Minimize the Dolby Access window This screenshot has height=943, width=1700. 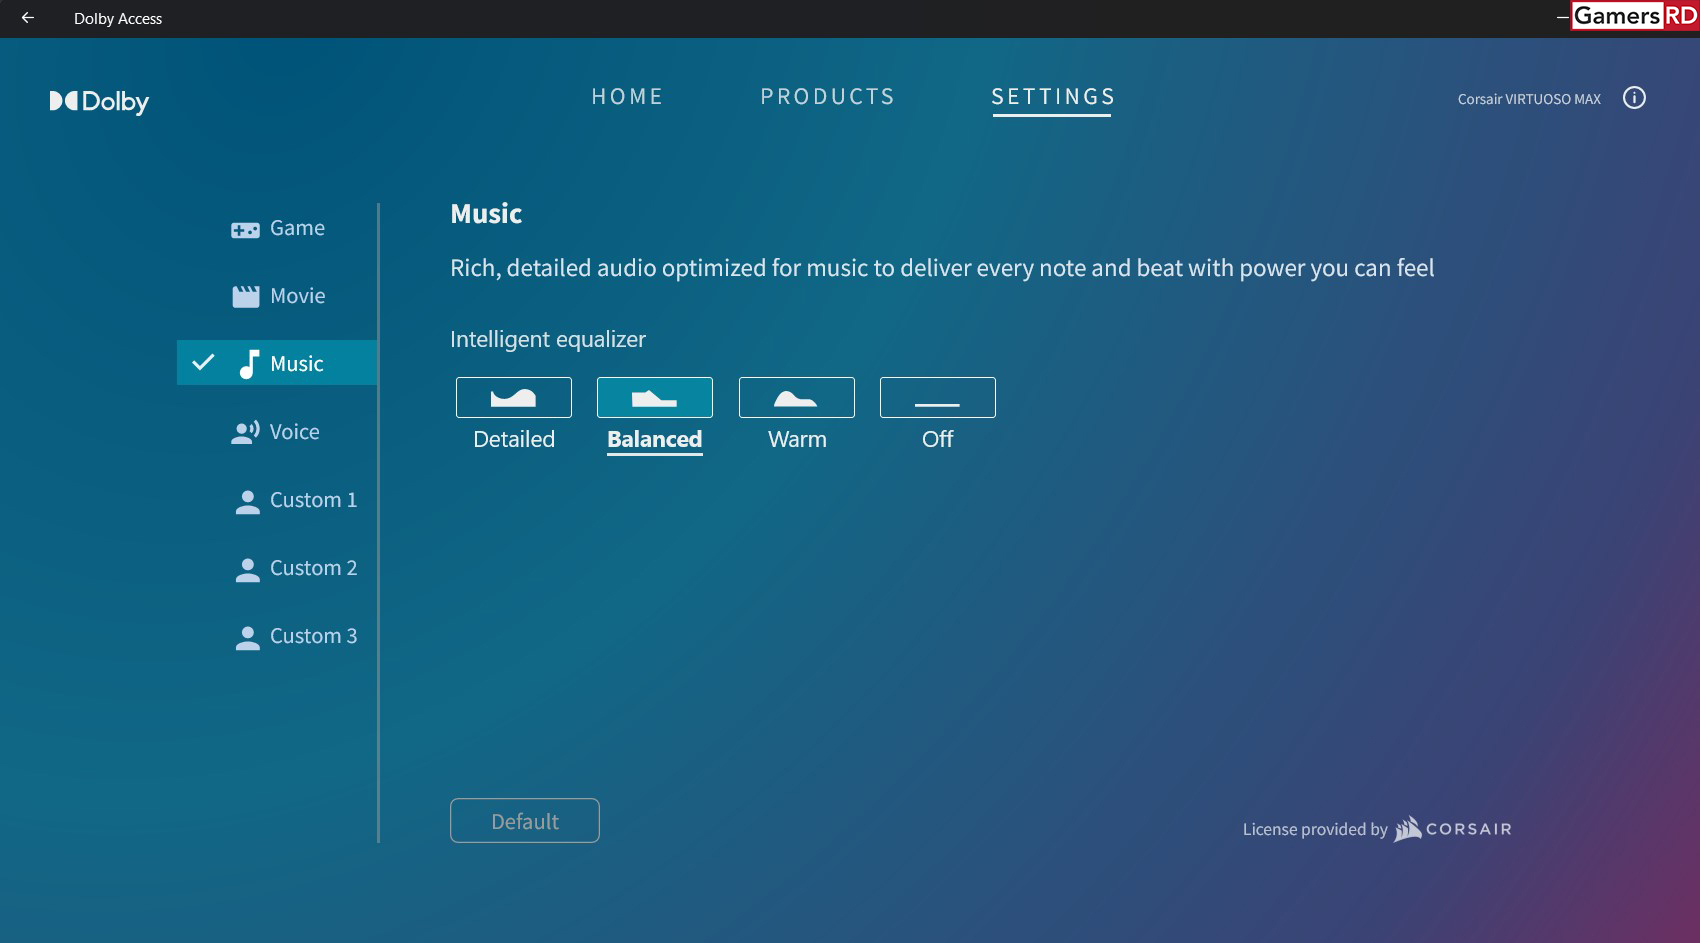pos(1562,18)
